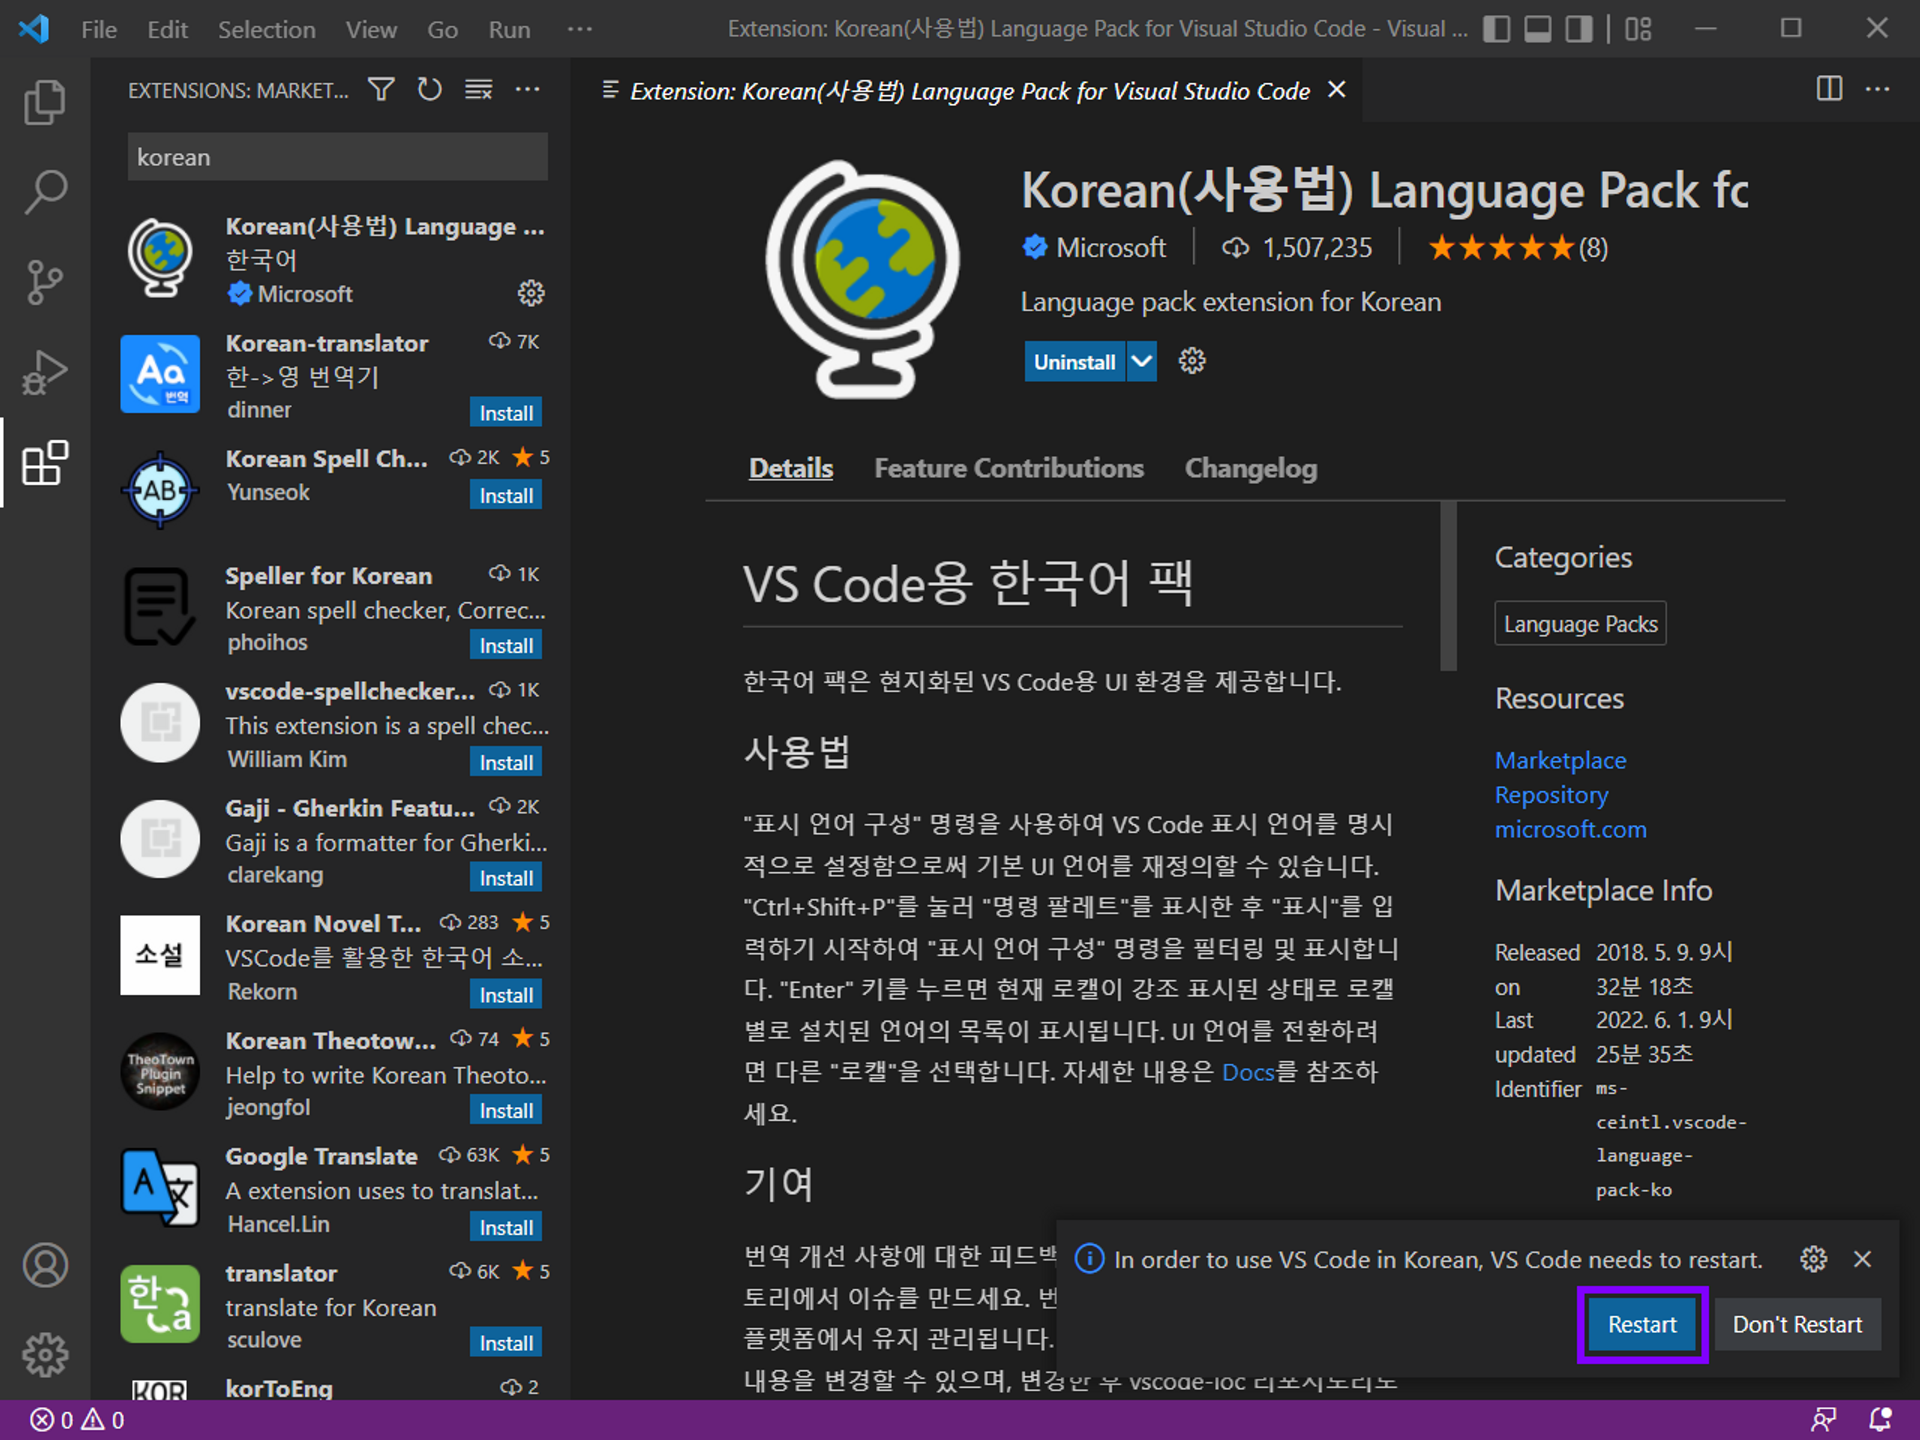Filter extensions with the funnel icon
The width and height of the screenshot is (1920, 1440).
(x=381, y=90)
